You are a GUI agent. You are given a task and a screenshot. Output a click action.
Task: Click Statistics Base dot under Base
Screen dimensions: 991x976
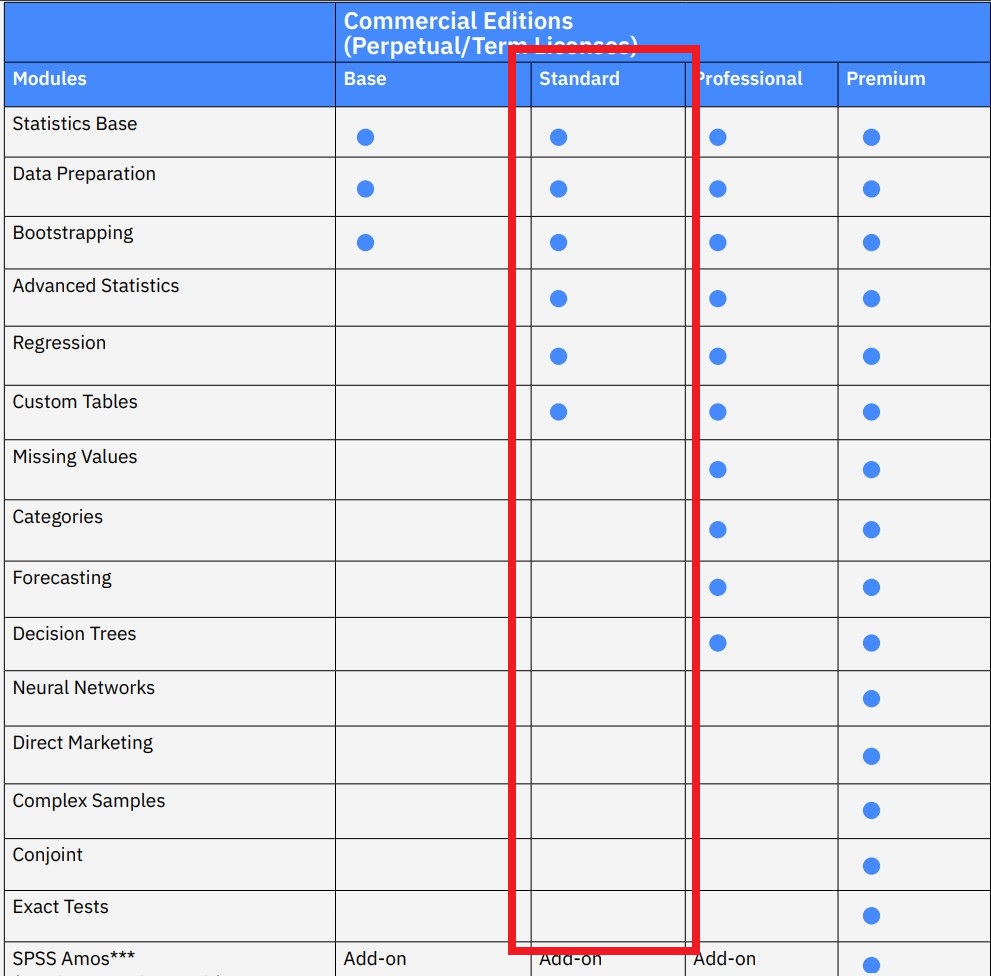365,137
